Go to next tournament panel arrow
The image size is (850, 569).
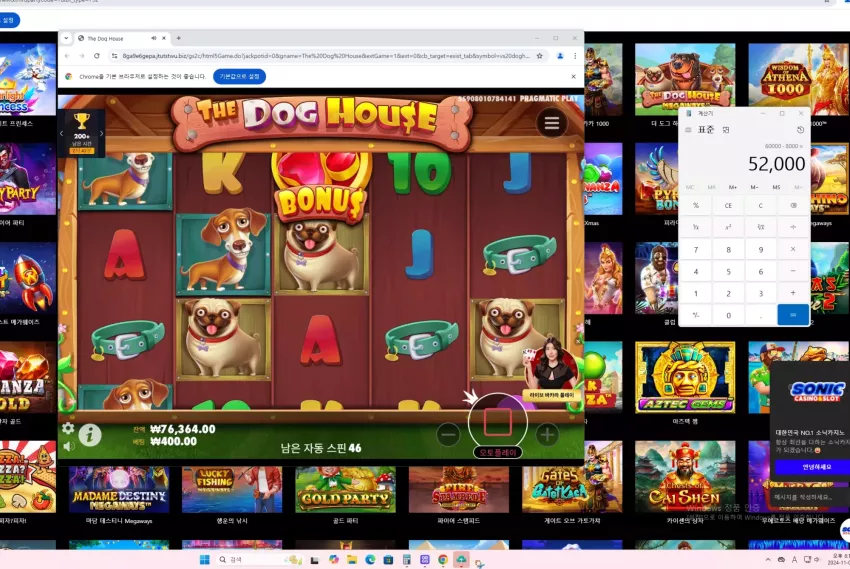tap(101, 133)
